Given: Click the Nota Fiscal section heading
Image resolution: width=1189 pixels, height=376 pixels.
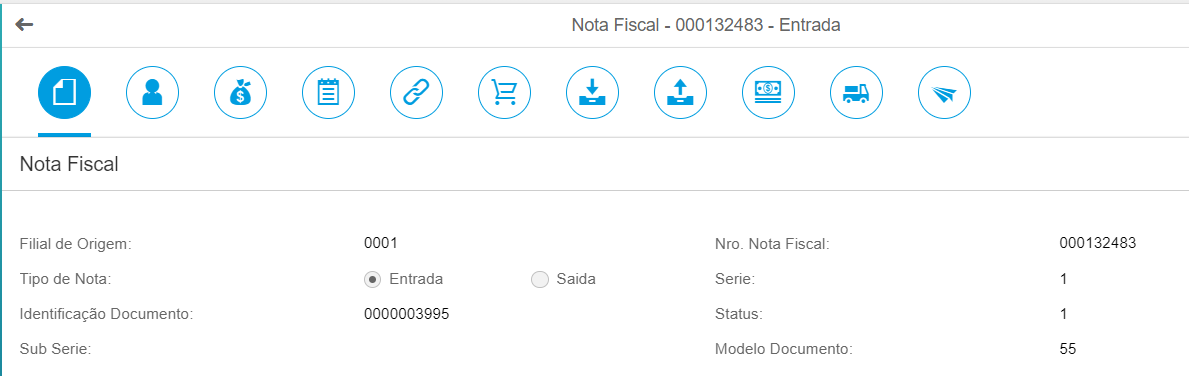Looking at the screenshot, I should pyautogui.click(x=69, y=164).
